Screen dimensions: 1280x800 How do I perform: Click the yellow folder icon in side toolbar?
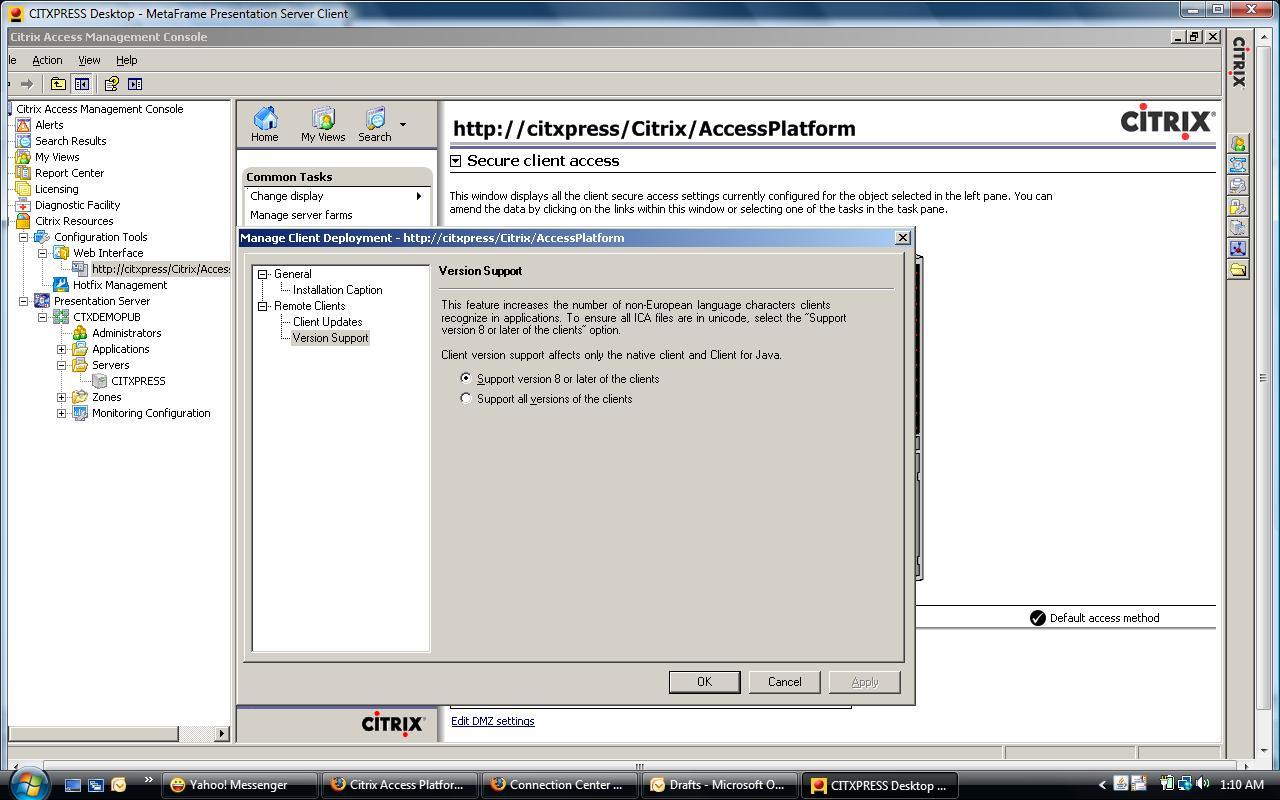[1238, 270]
